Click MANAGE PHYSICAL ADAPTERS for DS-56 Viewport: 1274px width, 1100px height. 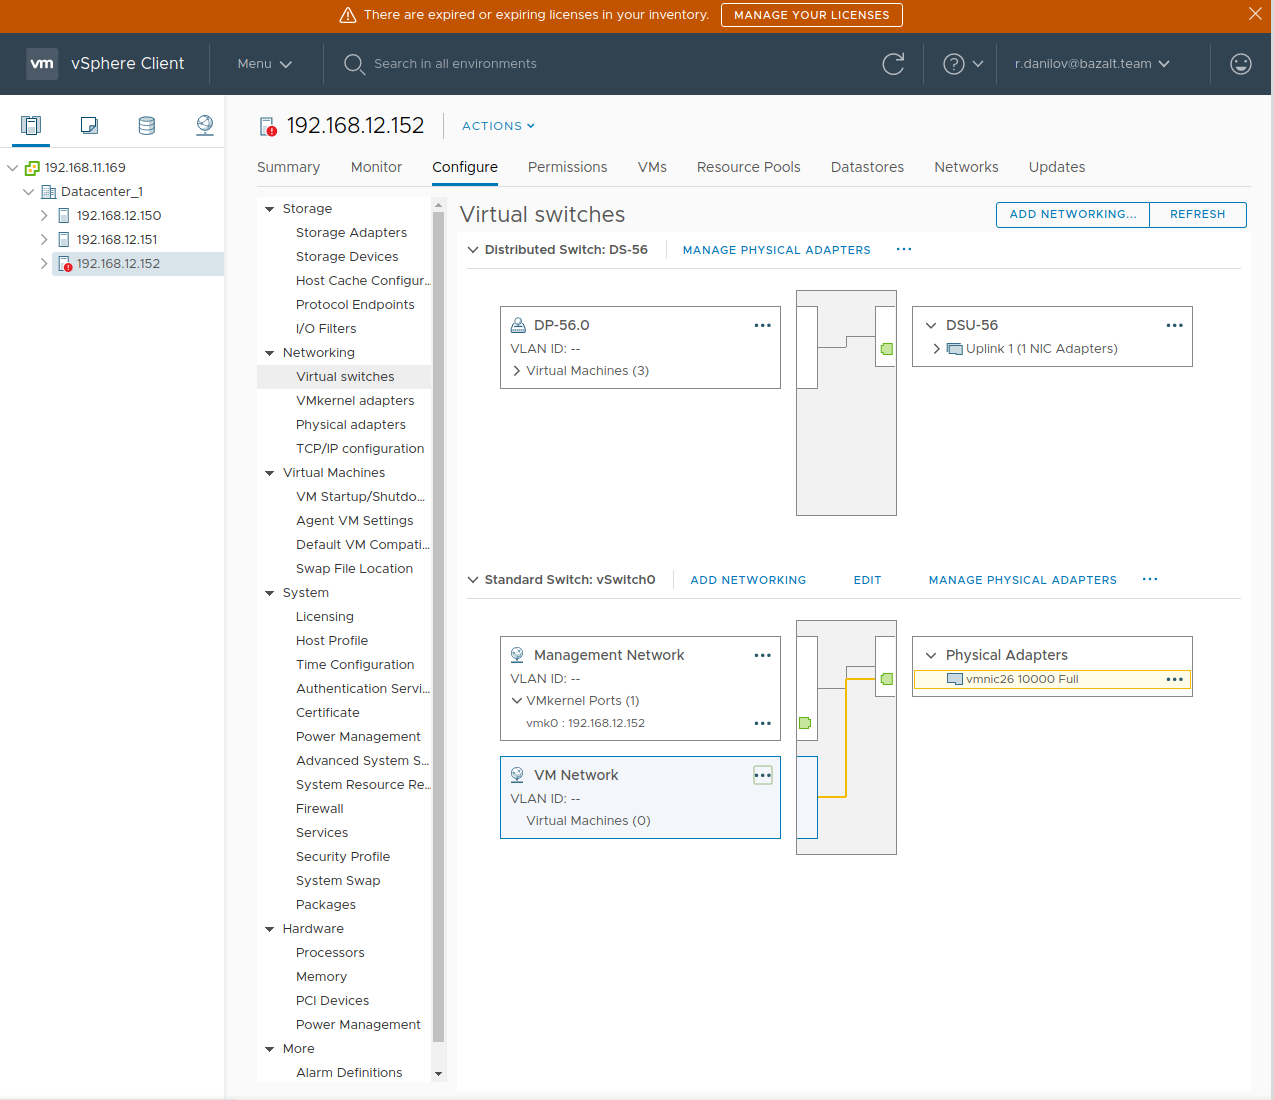[x=776, y=250]
